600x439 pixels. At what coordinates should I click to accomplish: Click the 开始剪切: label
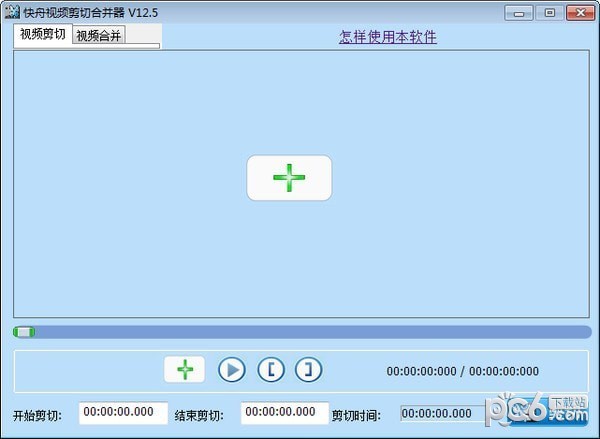click(x=37, y=416)
